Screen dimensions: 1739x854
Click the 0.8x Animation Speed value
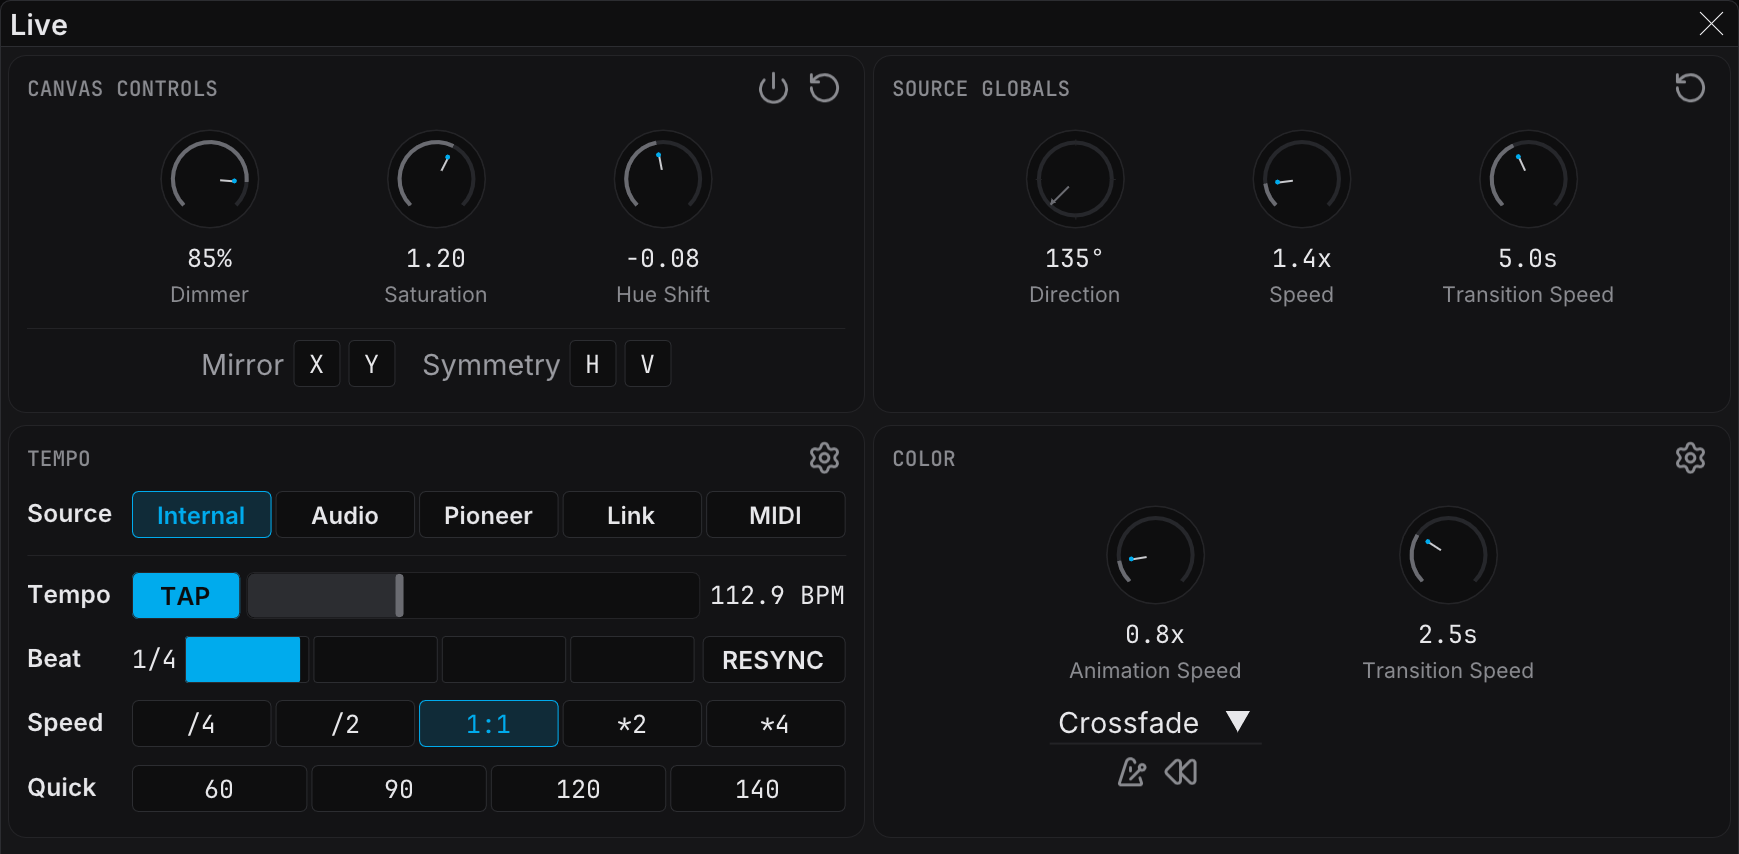click(x=1155, y=635)
